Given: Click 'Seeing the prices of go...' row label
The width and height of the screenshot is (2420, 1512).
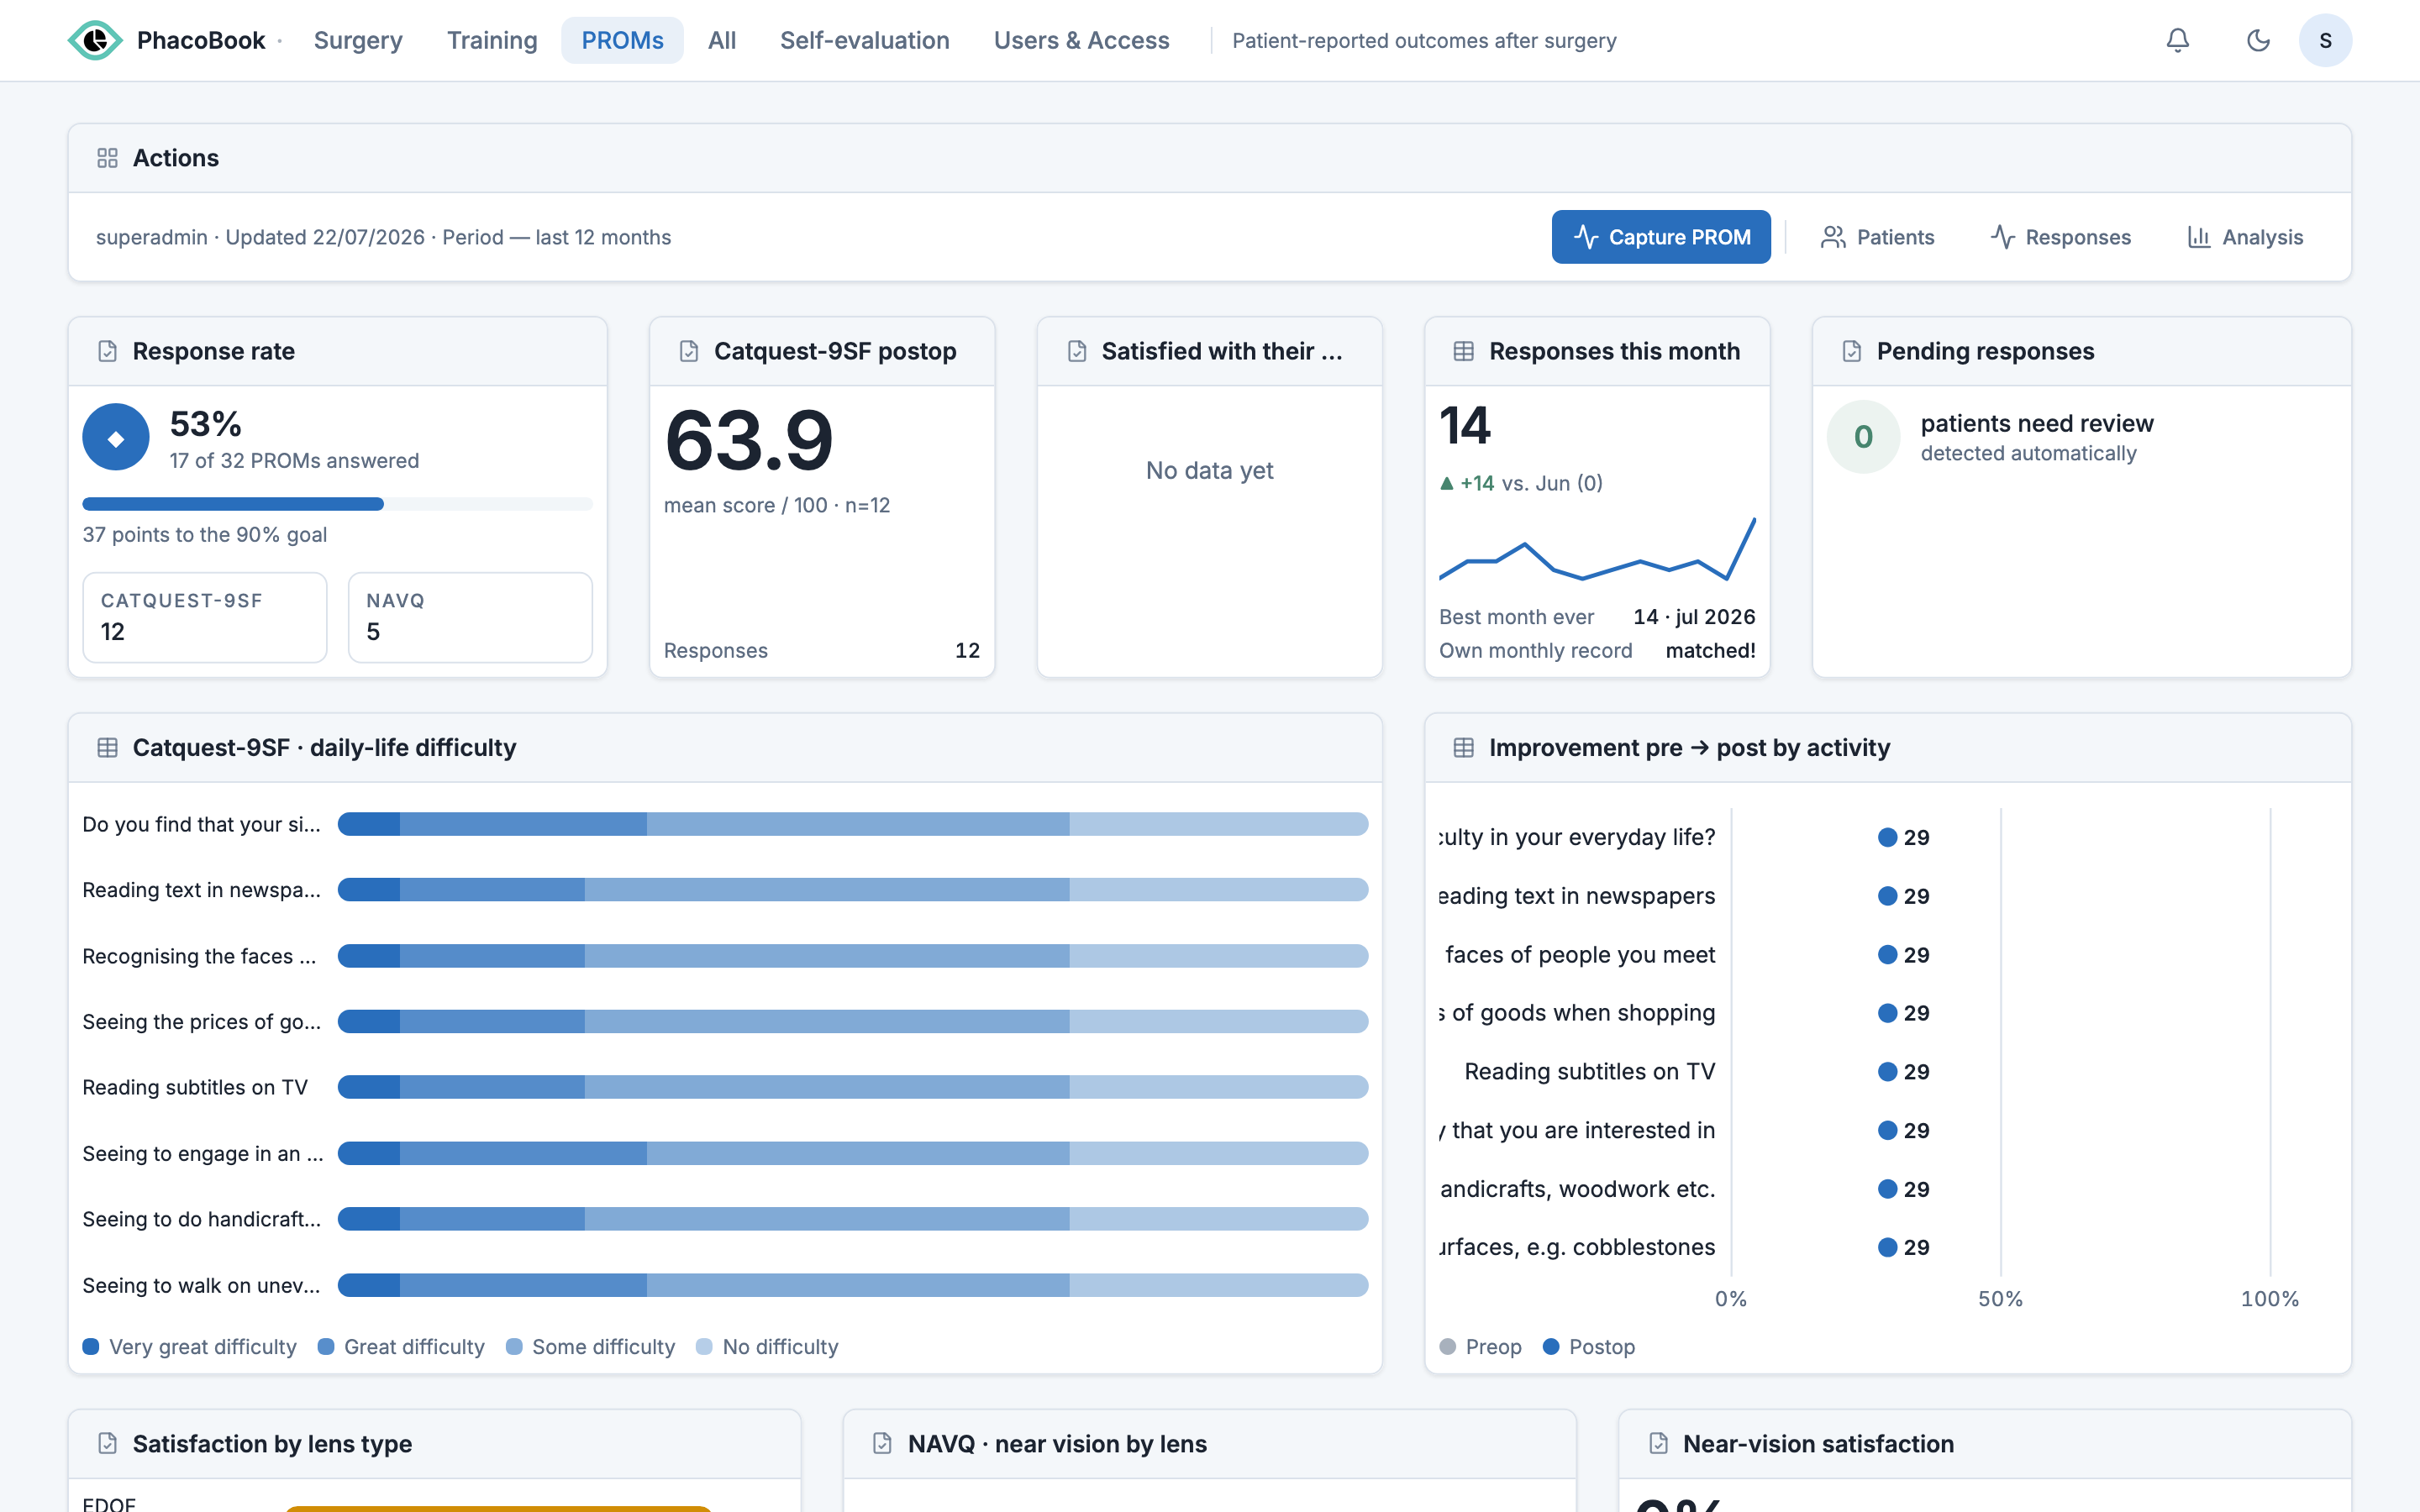Looking at the screenshot, I should coord(202,1022).
